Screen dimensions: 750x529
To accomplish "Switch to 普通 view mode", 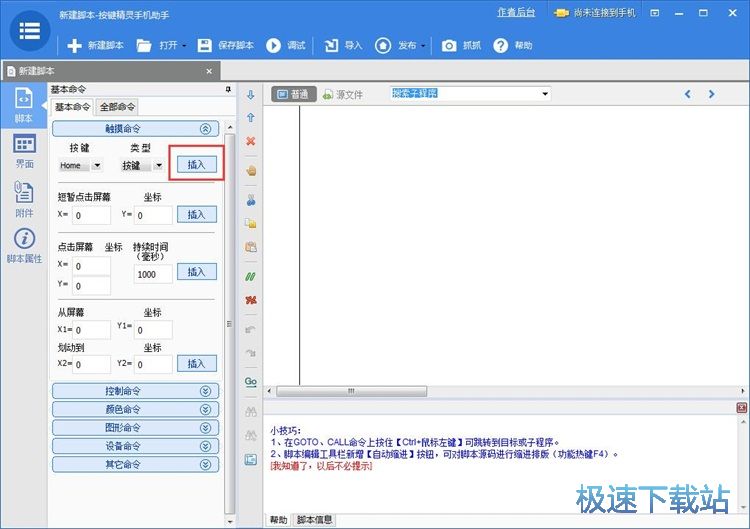I will tap(294, 94).
